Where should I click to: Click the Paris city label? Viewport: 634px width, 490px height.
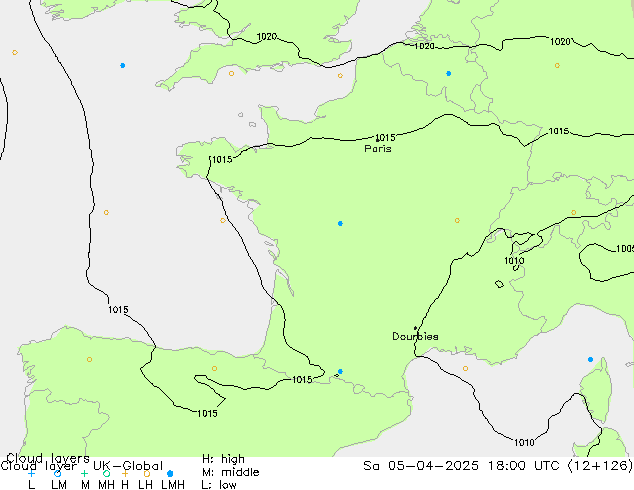tap(378, 149)
